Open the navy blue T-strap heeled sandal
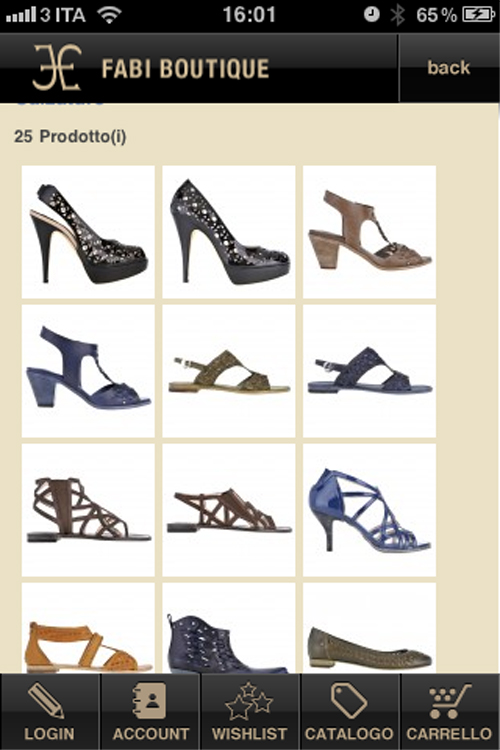The width and height of the screenshot is (500, 750). pos(88,371)
